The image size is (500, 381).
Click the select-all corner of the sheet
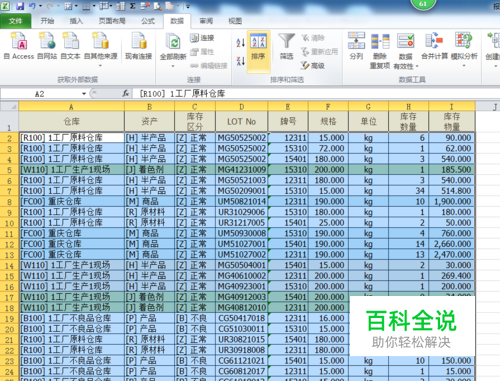click(x=9, y=106)
